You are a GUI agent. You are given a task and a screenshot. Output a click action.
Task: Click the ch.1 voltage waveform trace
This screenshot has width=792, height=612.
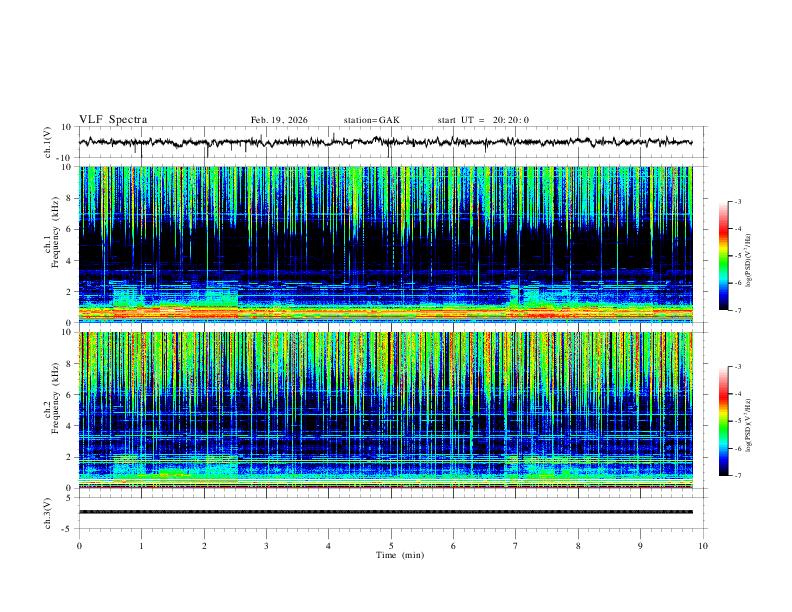click(x=385, y=142)
